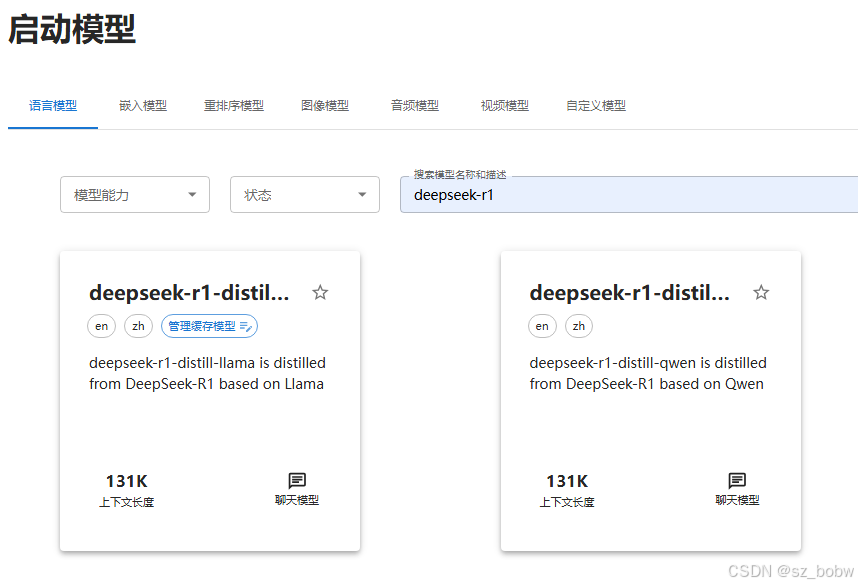Image resolution: width=858 pixels, height=586 pixels.
Task: Open the deepseek-r1-distill-llama model card title
Action: tap(189, 293)
